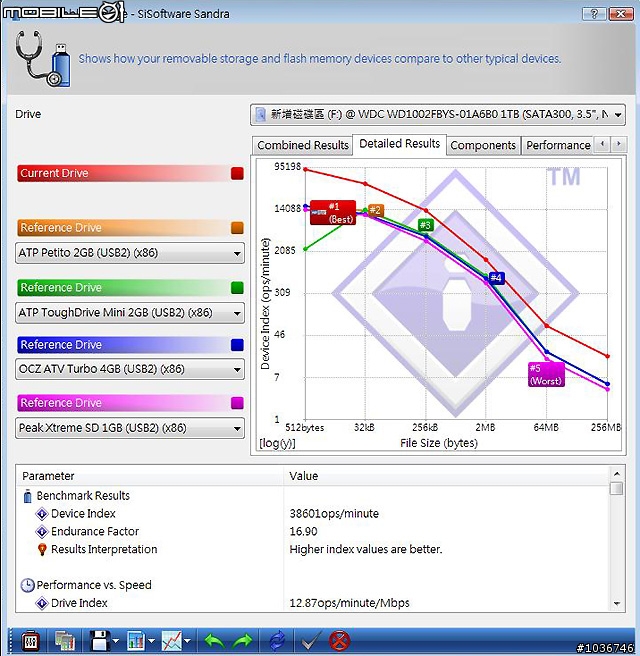
Task: Click the blue #4 chart marker
Action: 496,278
